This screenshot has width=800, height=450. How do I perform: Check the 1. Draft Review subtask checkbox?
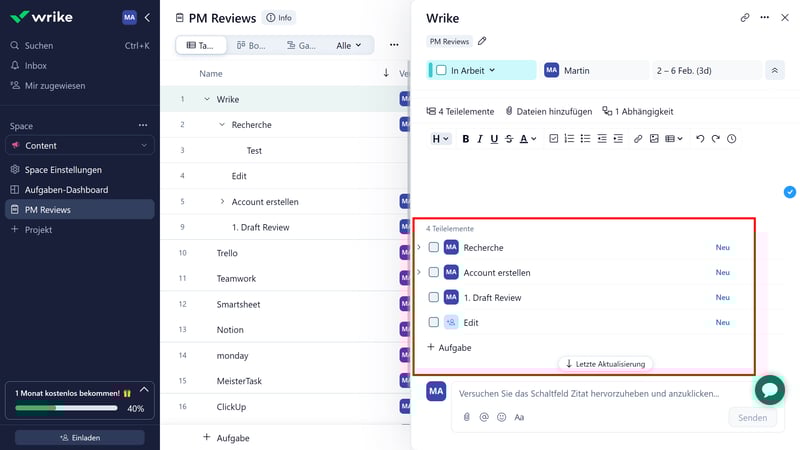click(433, 297)
